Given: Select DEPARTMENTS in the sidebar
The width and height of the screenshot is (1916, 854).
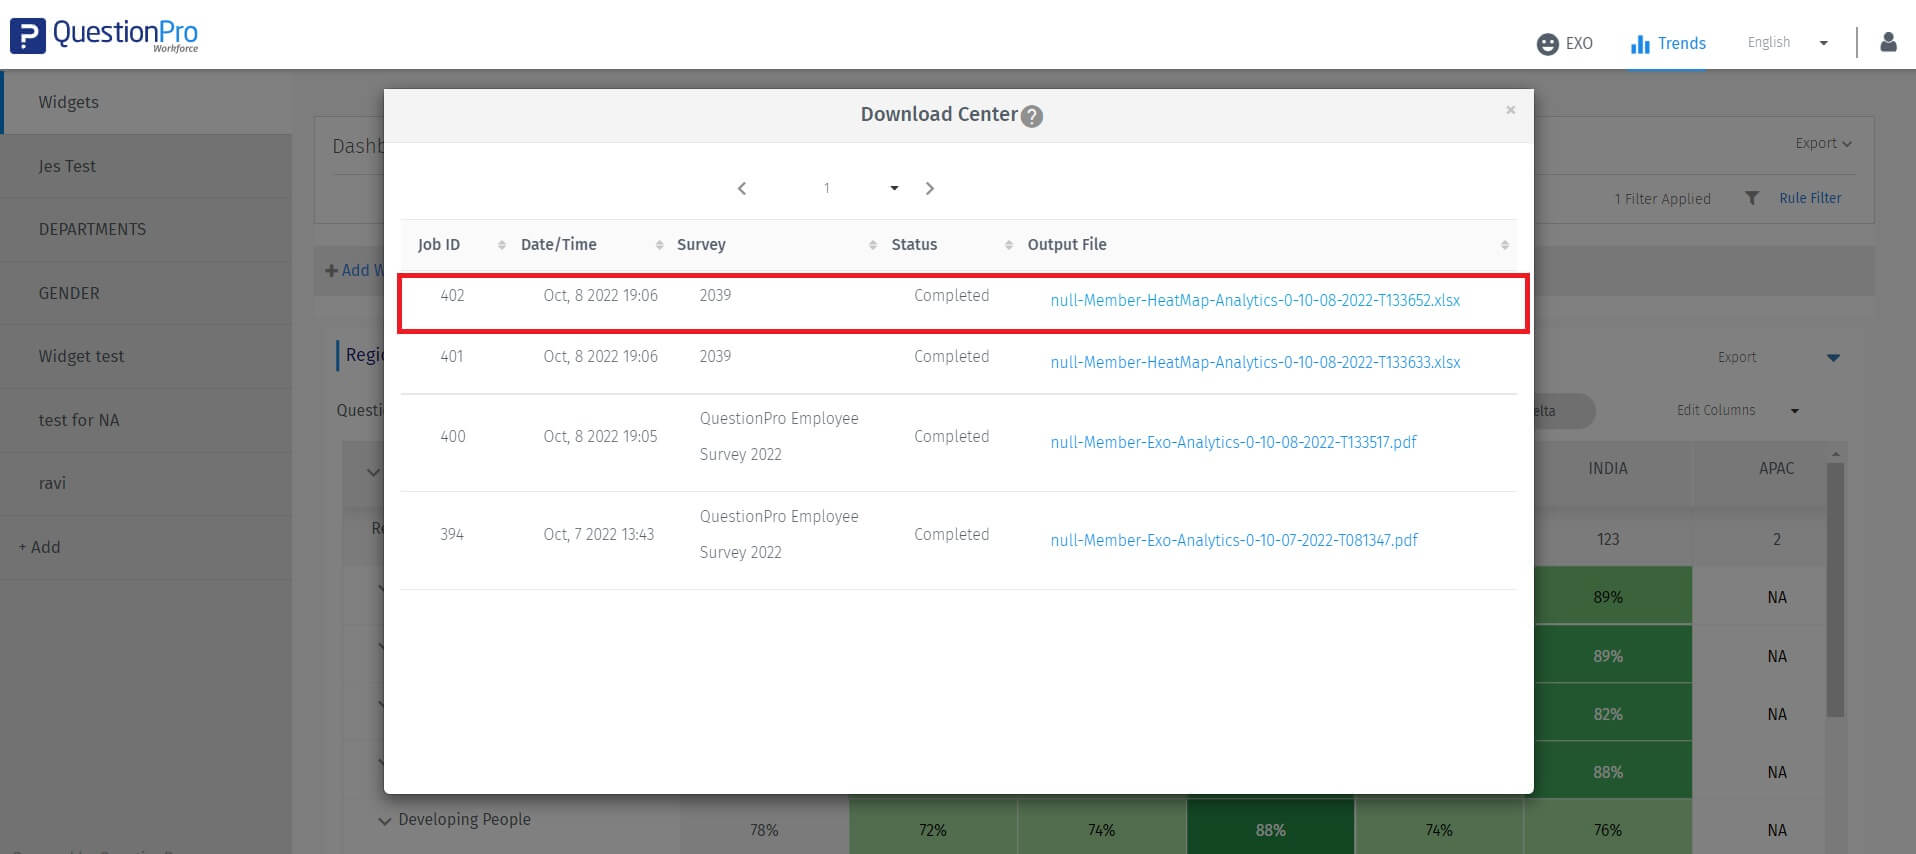Looking at the screenshot, I should point(146,229).
